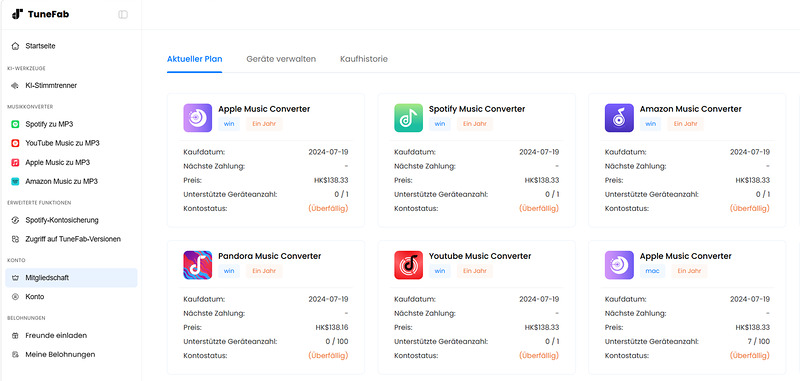Click Ein Jahr tag on Pandora Music Converter
This screenshot has height=381, width=800.
pyautogui.click(x=264, y=271)
